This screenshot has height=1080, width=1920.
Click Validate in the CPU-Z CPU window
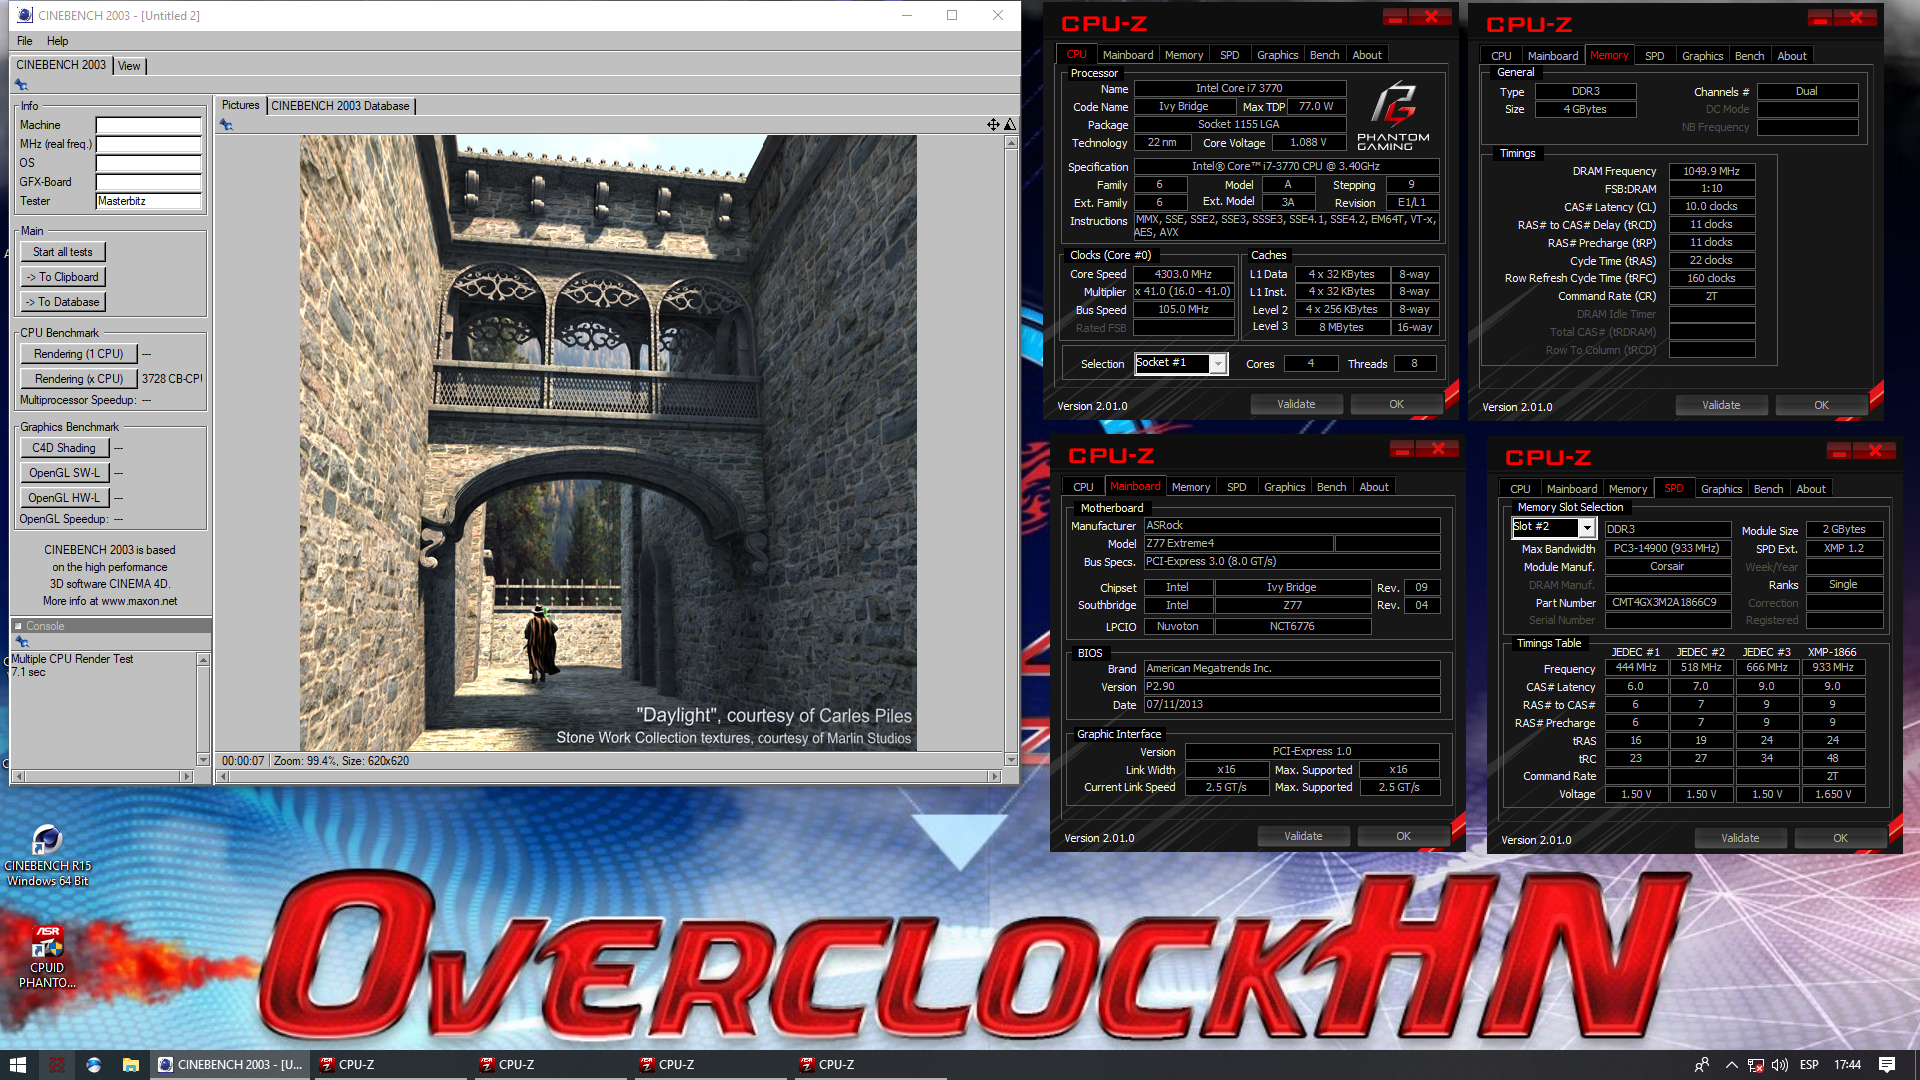(1296, 404)
